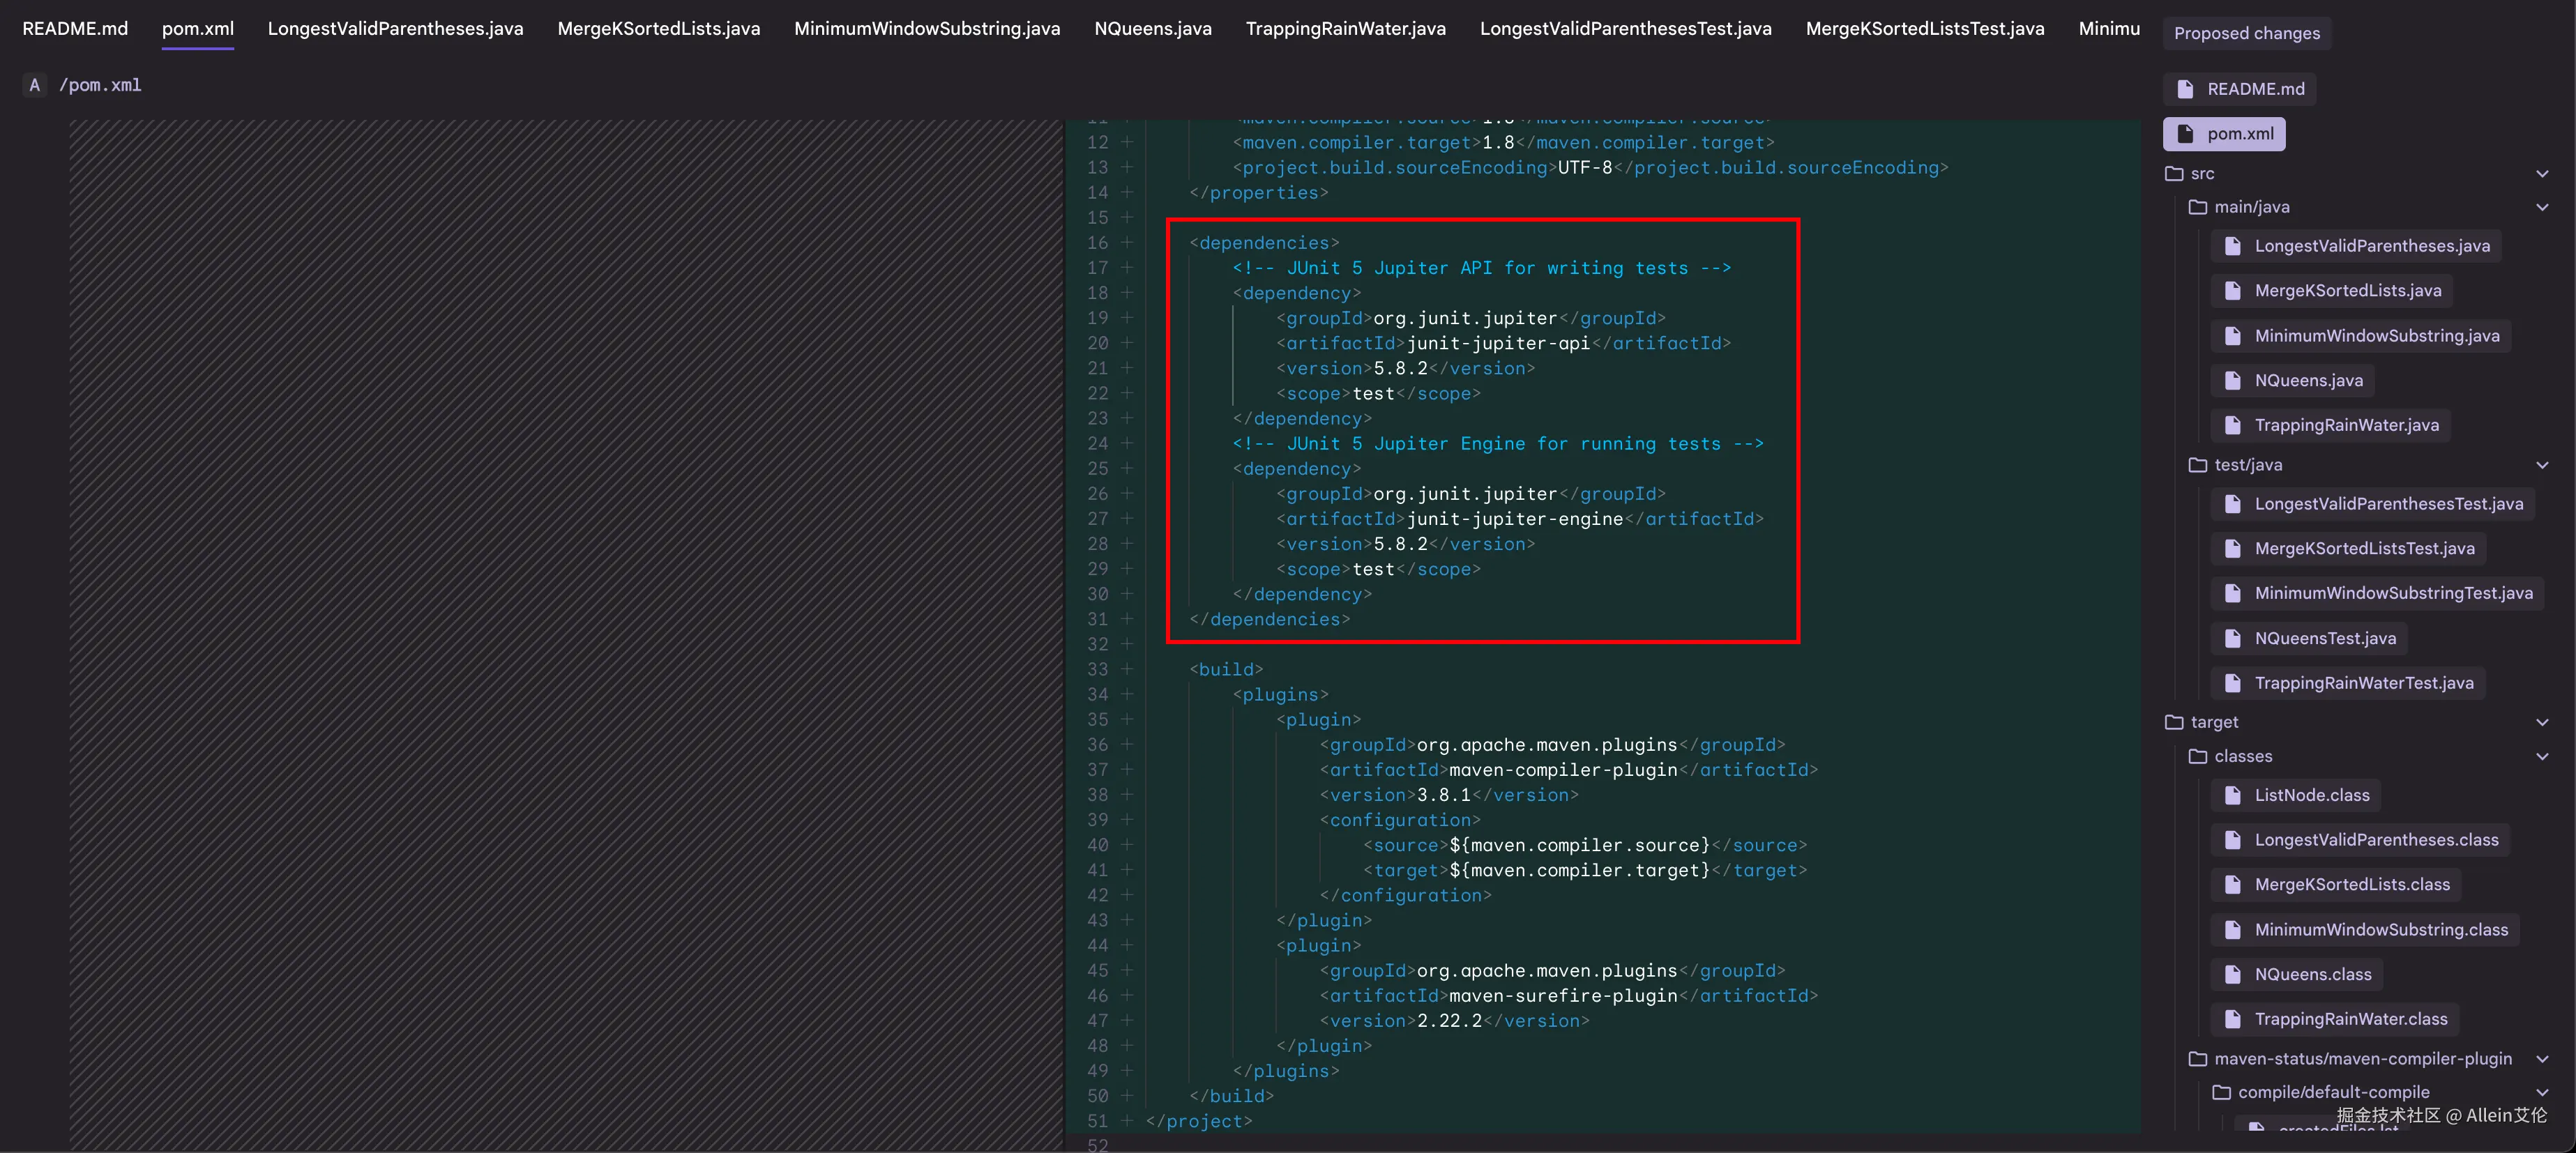
Task: Click the plus marker on line 16
Action: [x=1127, y=243]
